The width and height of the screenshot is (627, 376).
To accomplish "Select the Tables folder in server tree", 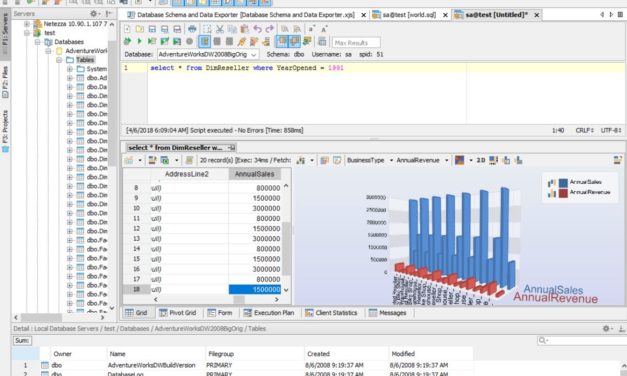I will click(x=85, y=60).
